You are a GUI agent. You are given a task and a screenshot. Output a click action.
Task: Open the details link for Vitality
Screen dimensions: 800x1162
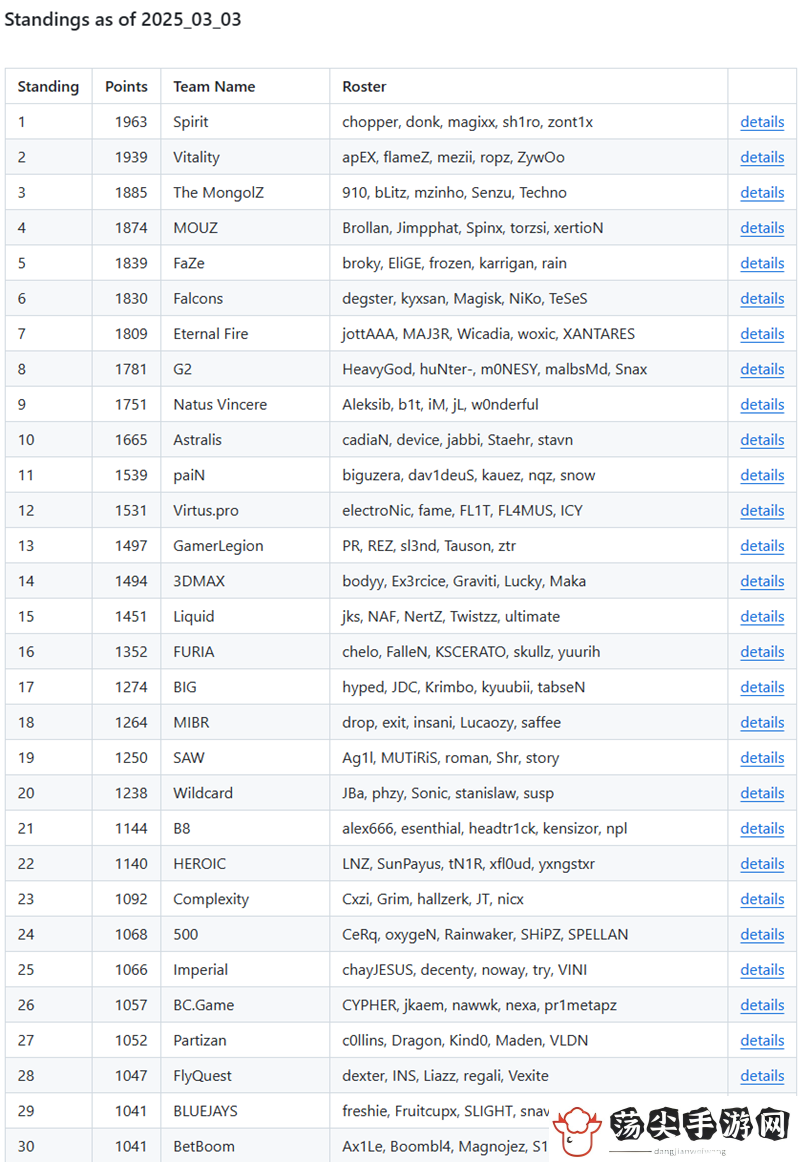[x=762, y=157]
